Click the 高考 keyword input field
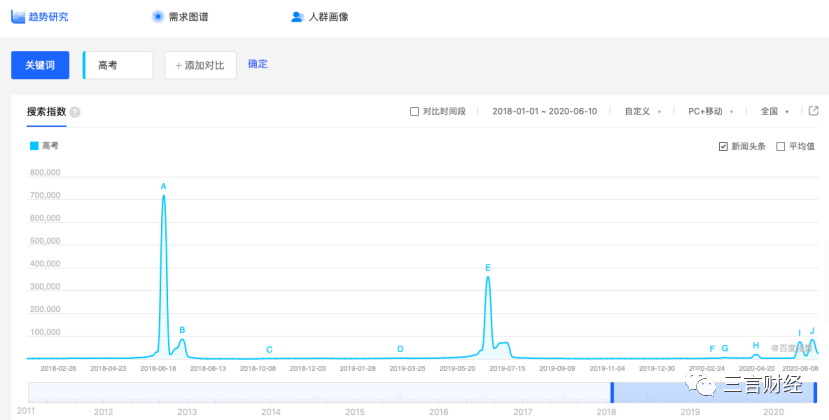829x420 pixels. coord(118,65)
